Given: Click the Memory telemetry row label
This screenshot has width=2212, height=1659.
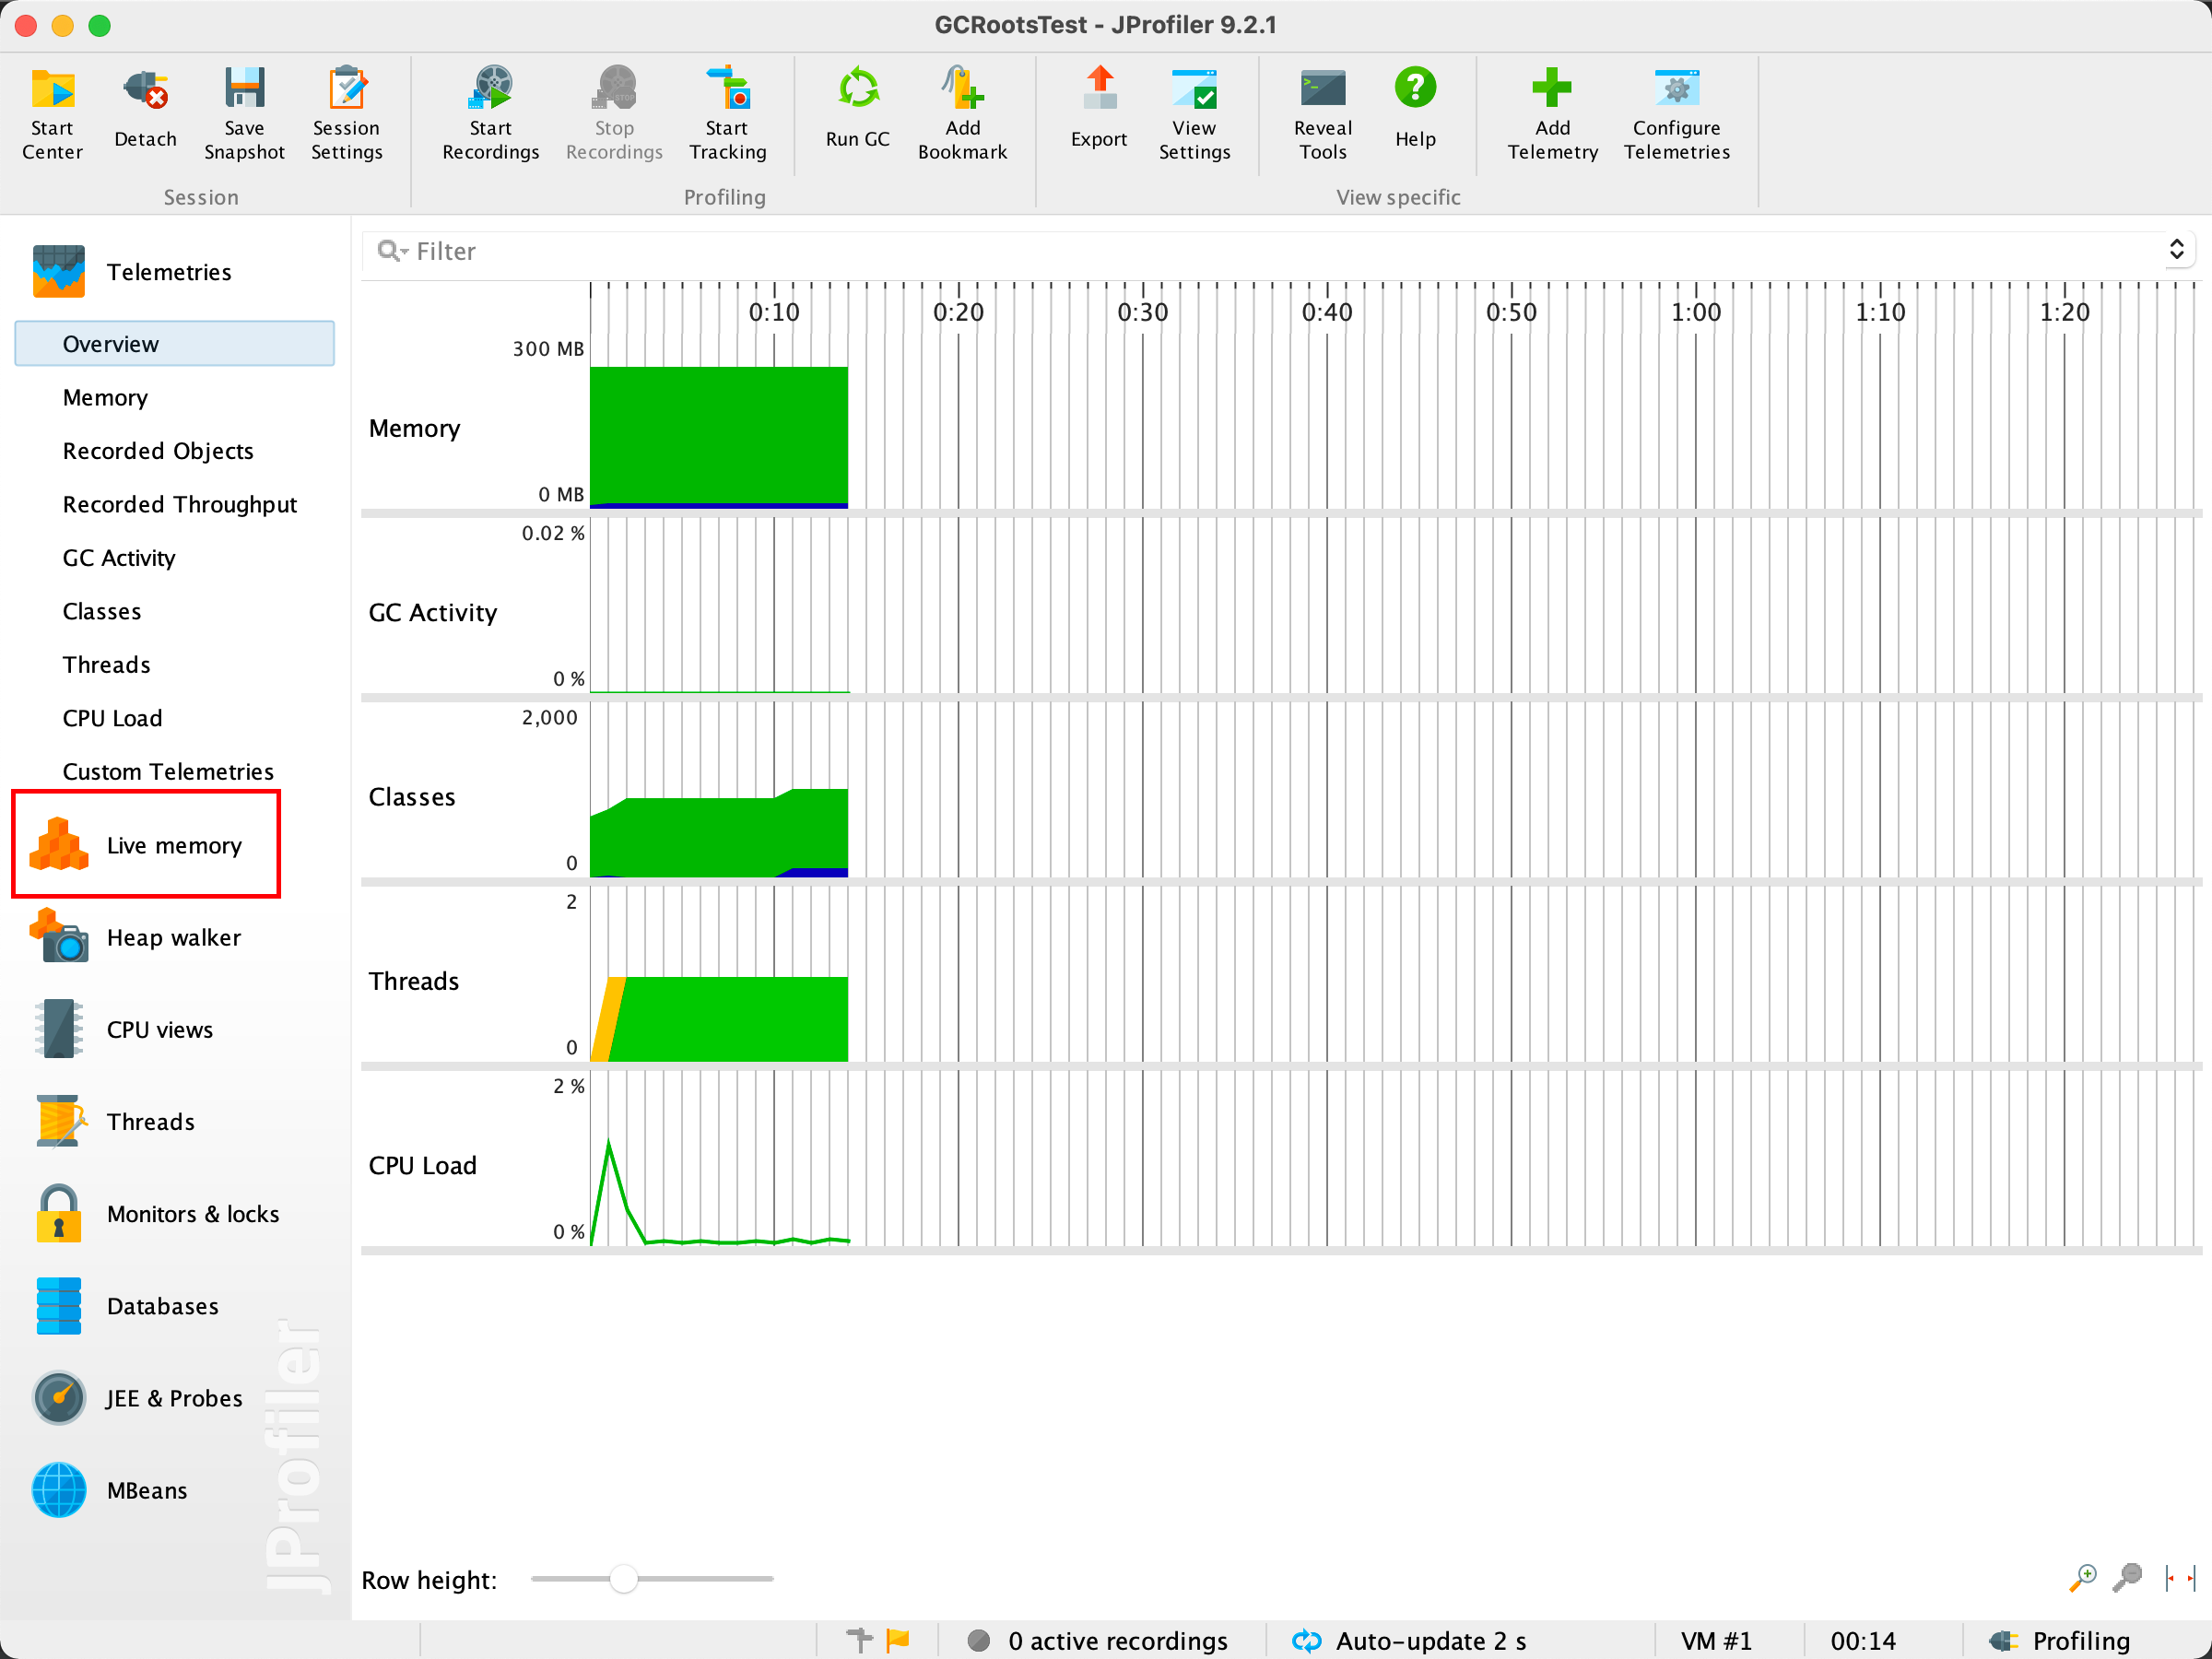Looking at the screenshot, I should pyautogui.click(x=414, y=428).
